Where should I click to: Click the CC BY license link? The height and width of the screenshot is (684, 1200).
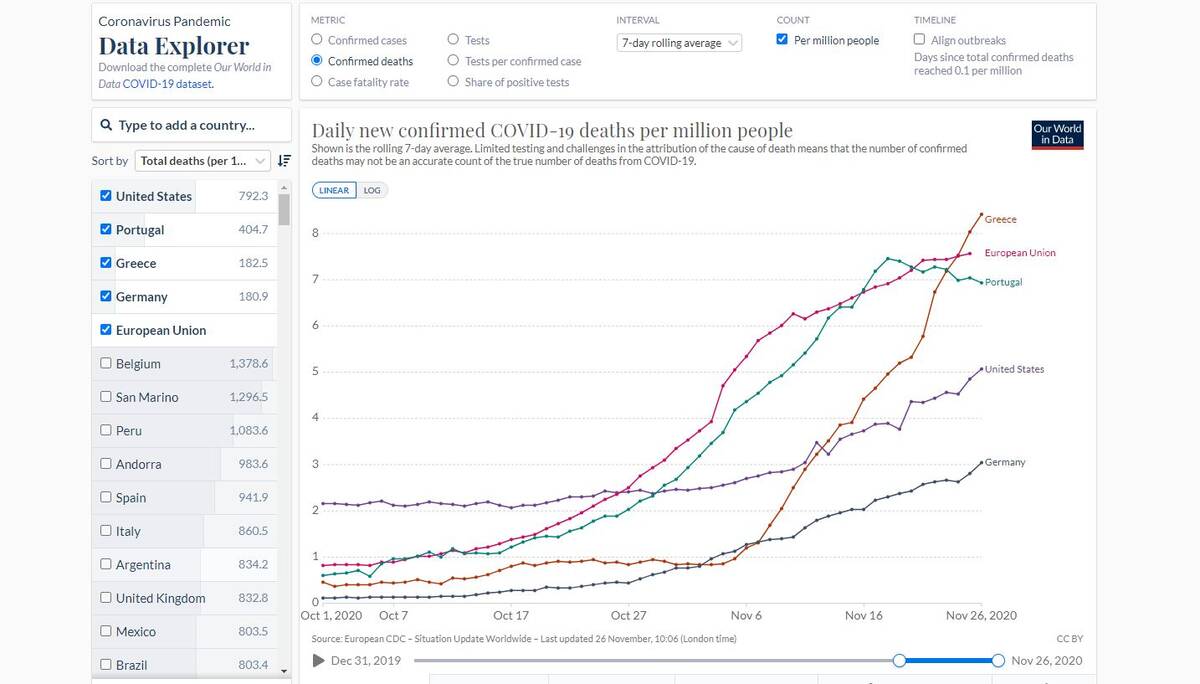click(x=1069, y=638)
